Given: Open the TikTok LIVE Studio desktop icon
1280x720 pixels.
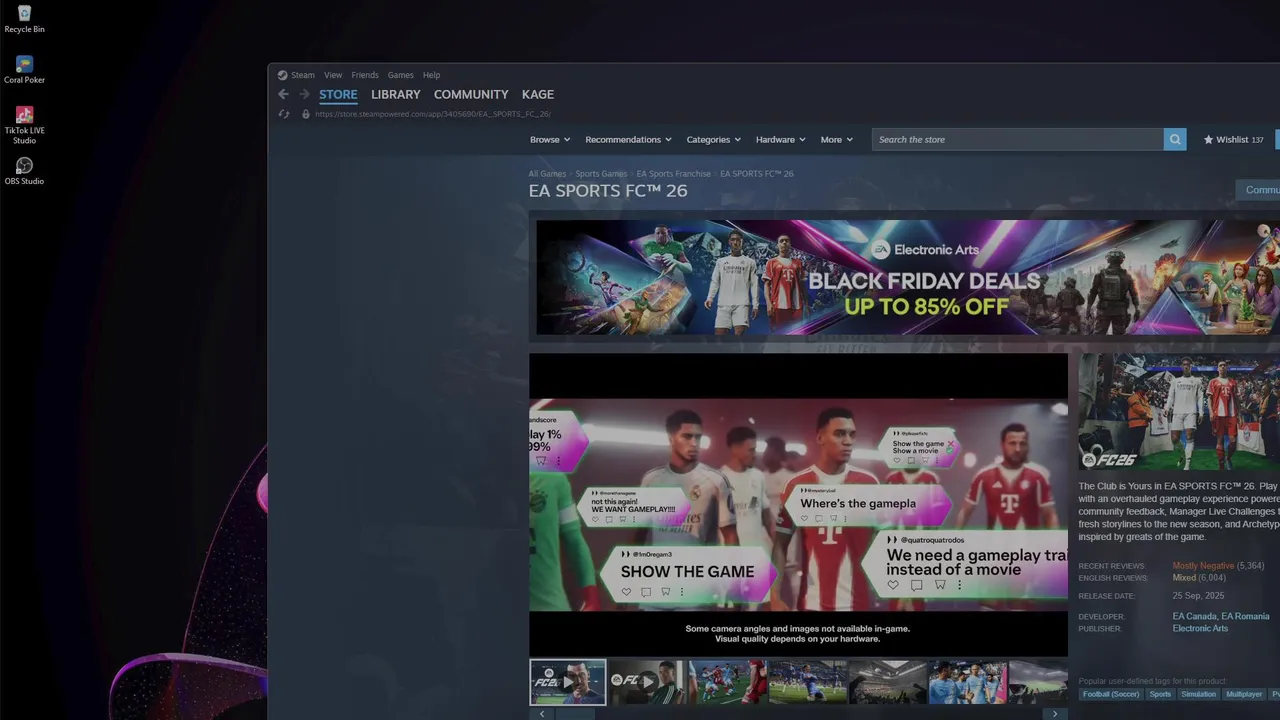Looking at the screenshot, I should click(24, 125).
